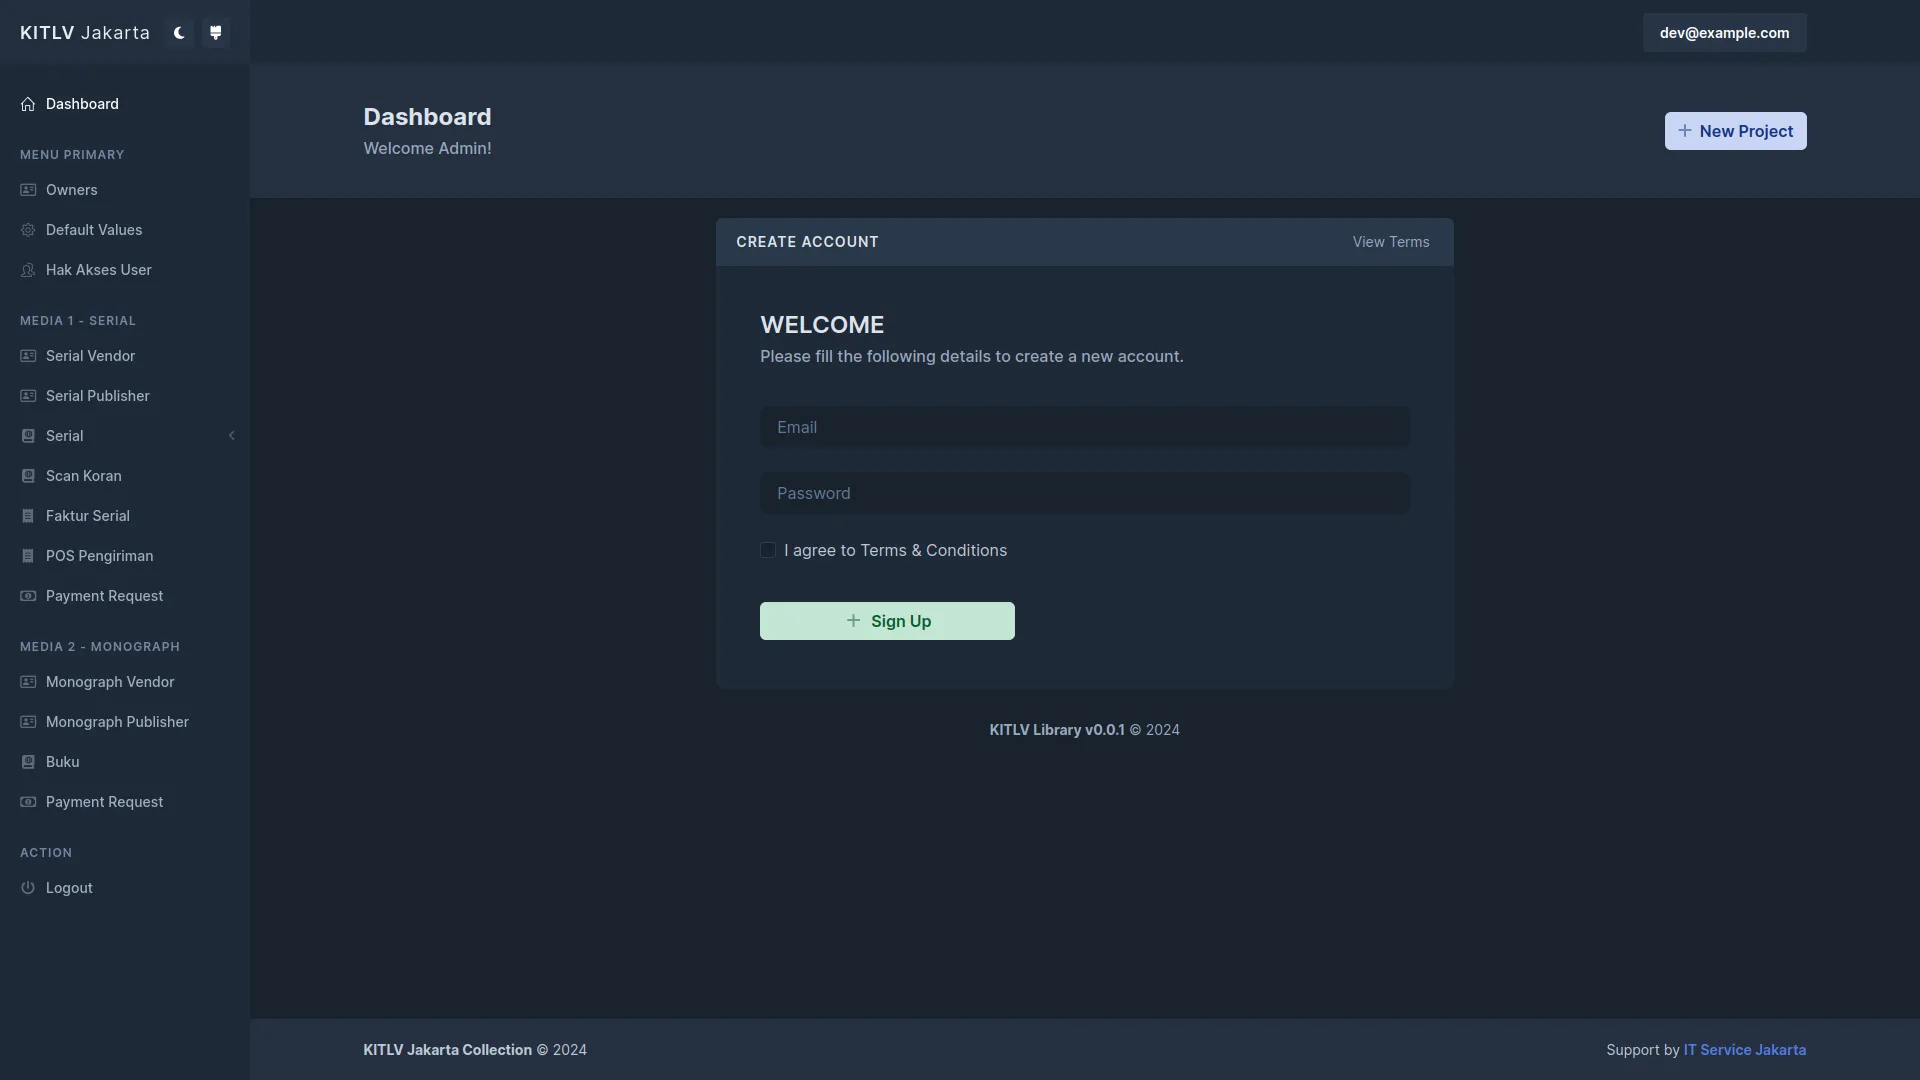This screenshot has height=1080, width=1920.
Task: Click the New Project button
Action: (x=1735, y=131)
